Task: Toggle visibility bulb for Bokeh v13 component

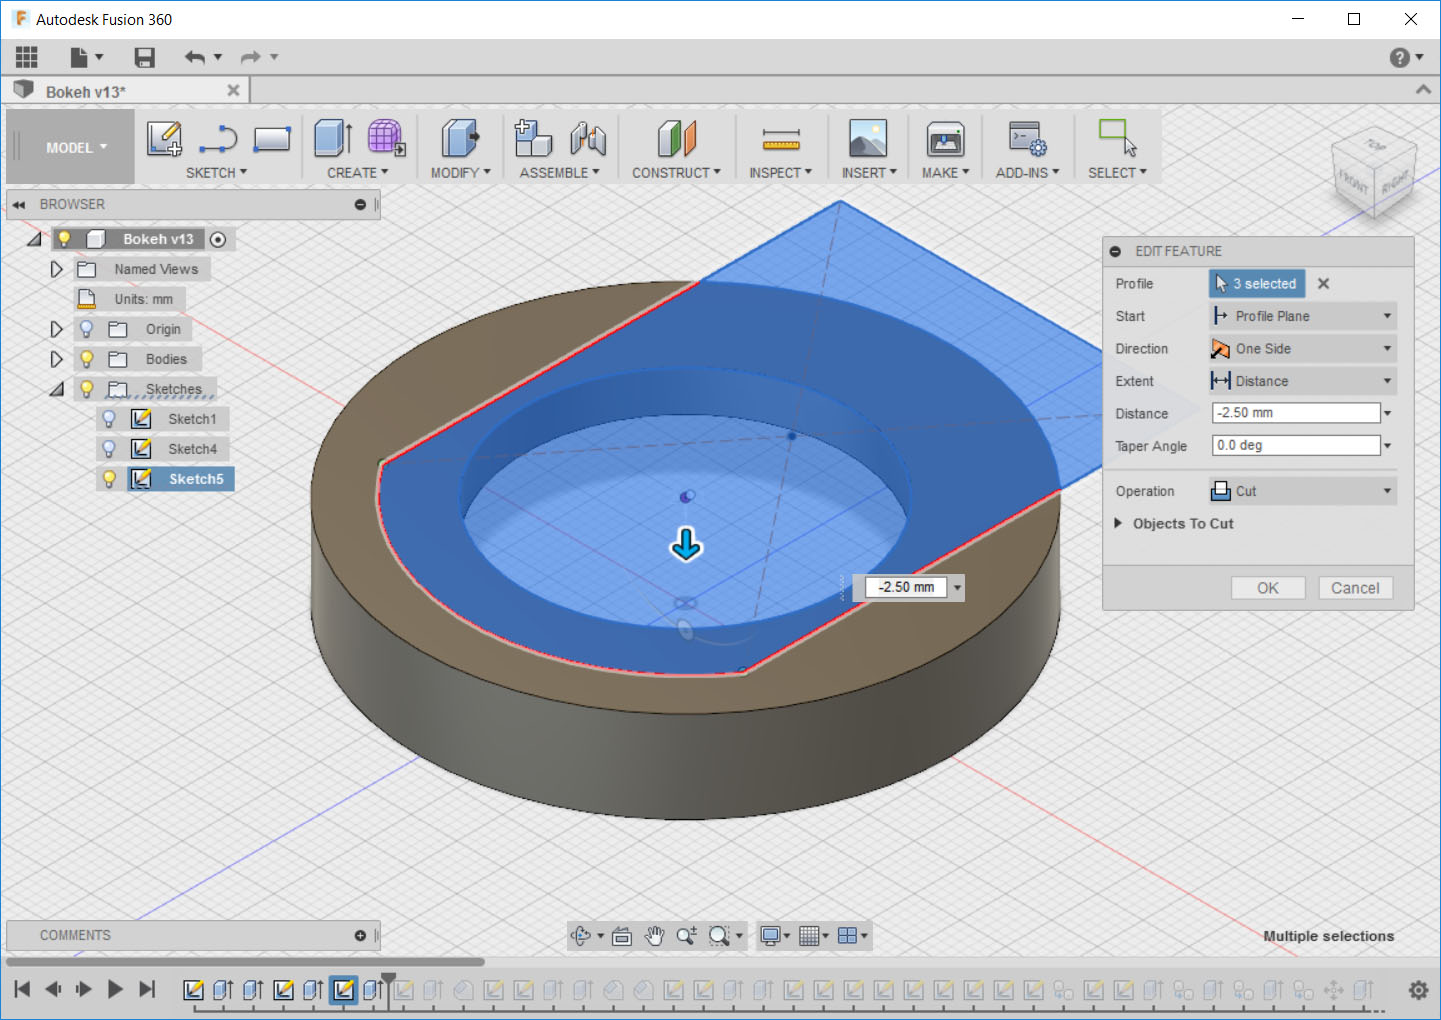Action: pos(64,239)
